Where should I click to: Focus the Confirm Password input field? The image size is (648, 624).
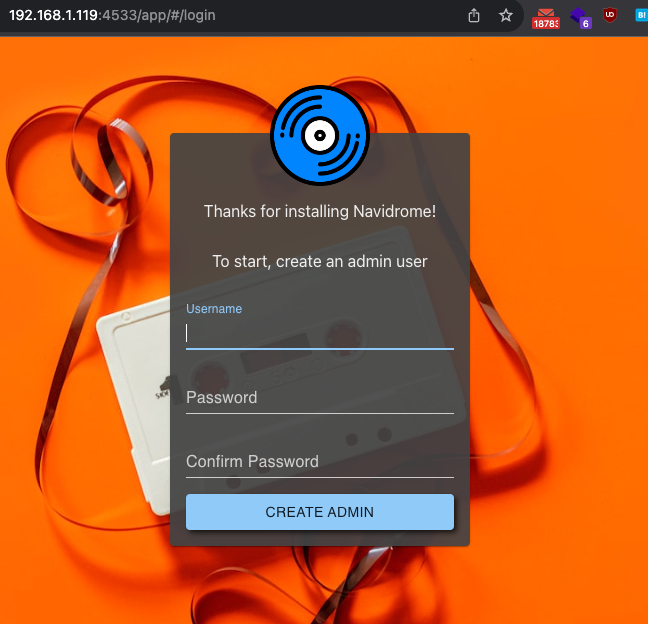point(320,462)
